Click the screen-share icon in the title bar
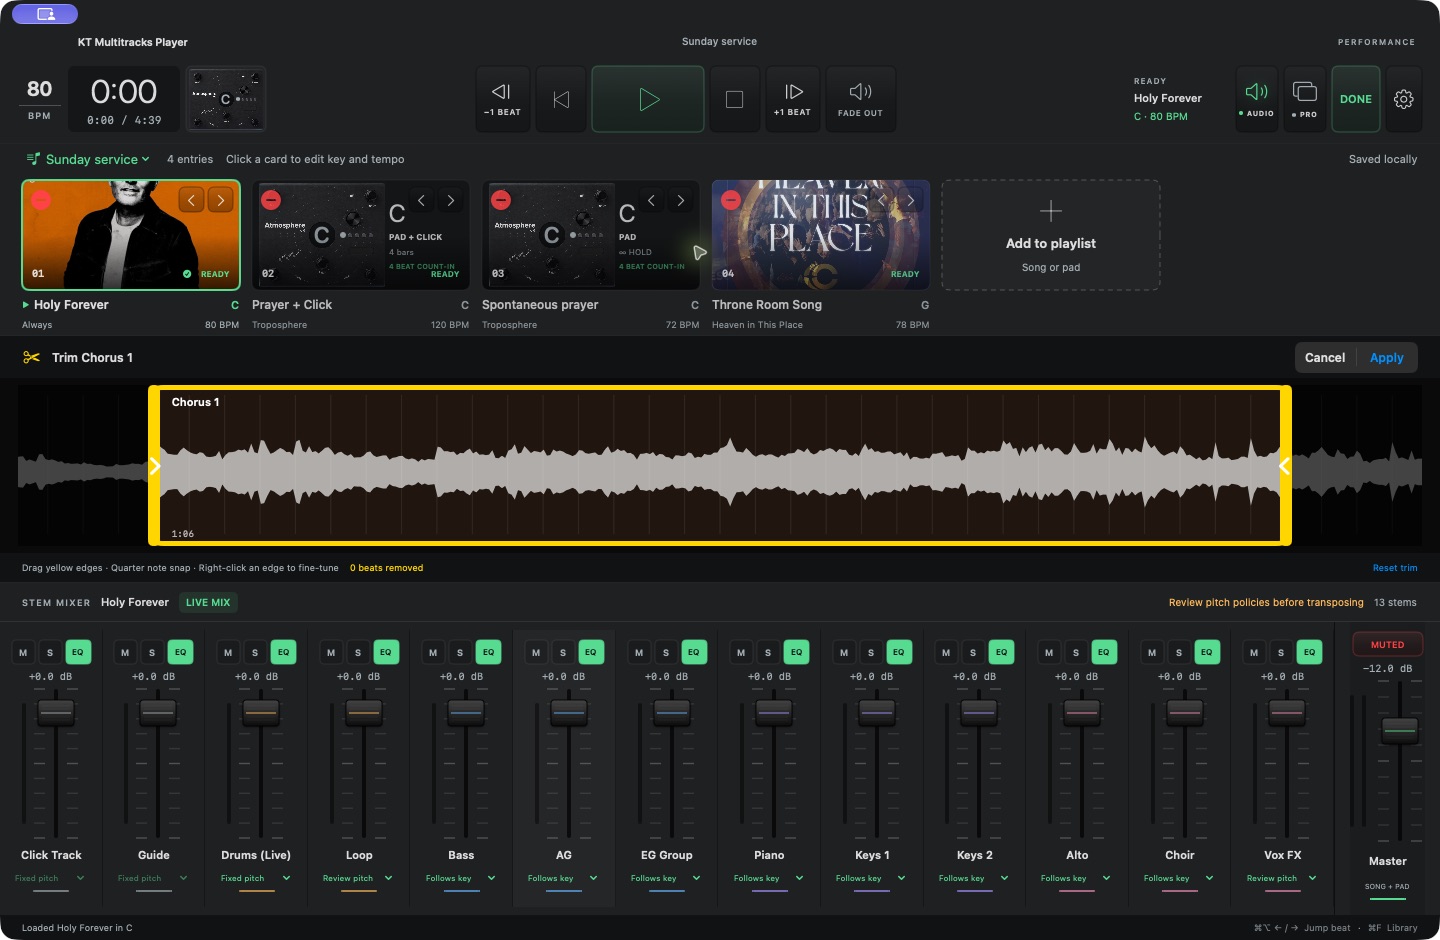Viewport: 1440px width, 940px height. pyautogui.click(x=45, y=14)
